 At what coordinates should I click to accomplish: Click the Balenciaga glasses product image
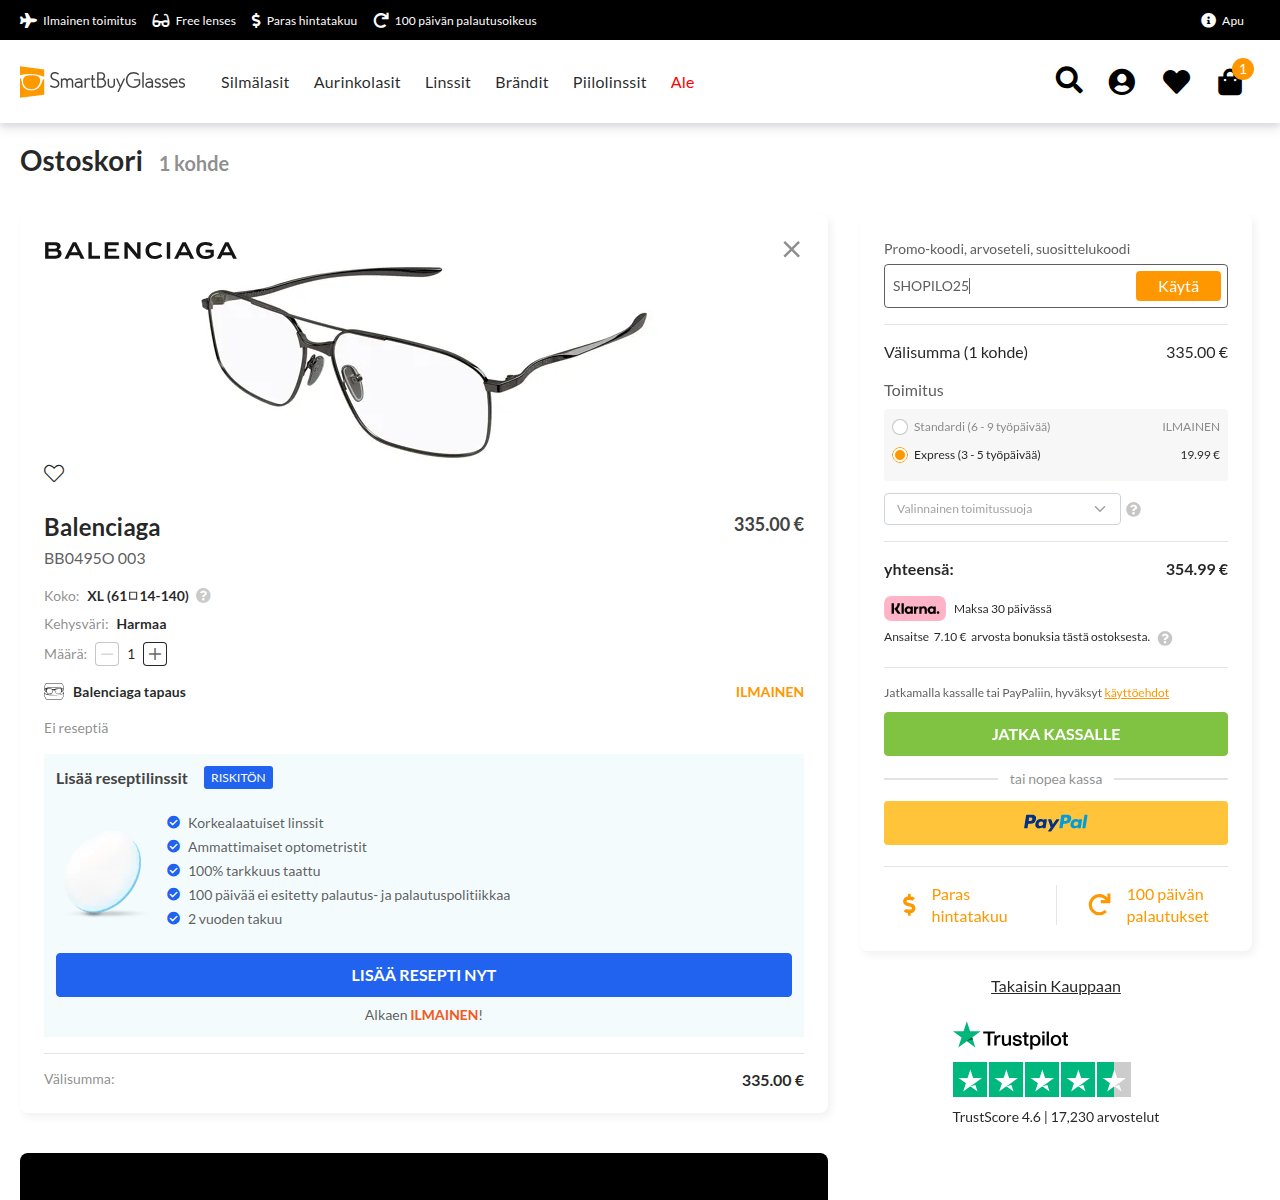click(424, 360)
